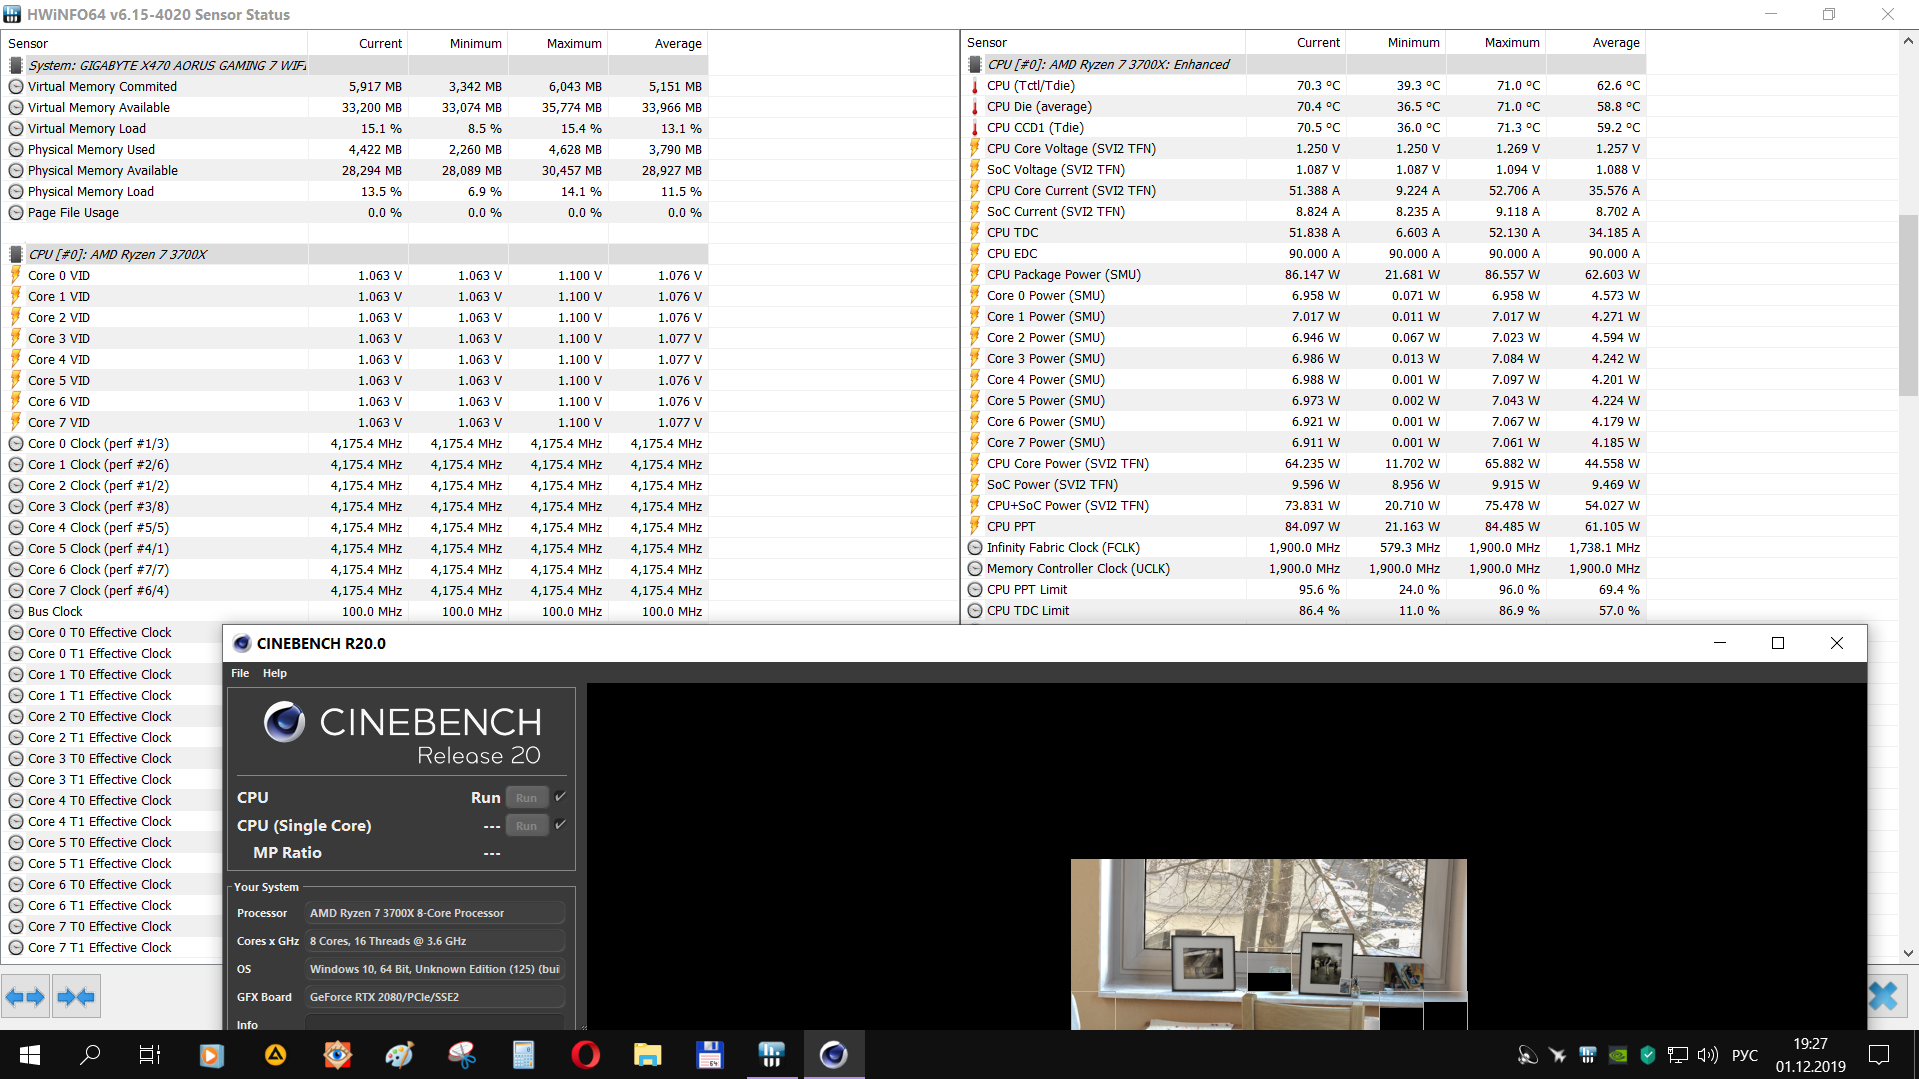Image resolution: width=1919 pixels, height=1079 pixels.
Task: Click the Cinebench render preview image
Action: [x=1268, y=944]
